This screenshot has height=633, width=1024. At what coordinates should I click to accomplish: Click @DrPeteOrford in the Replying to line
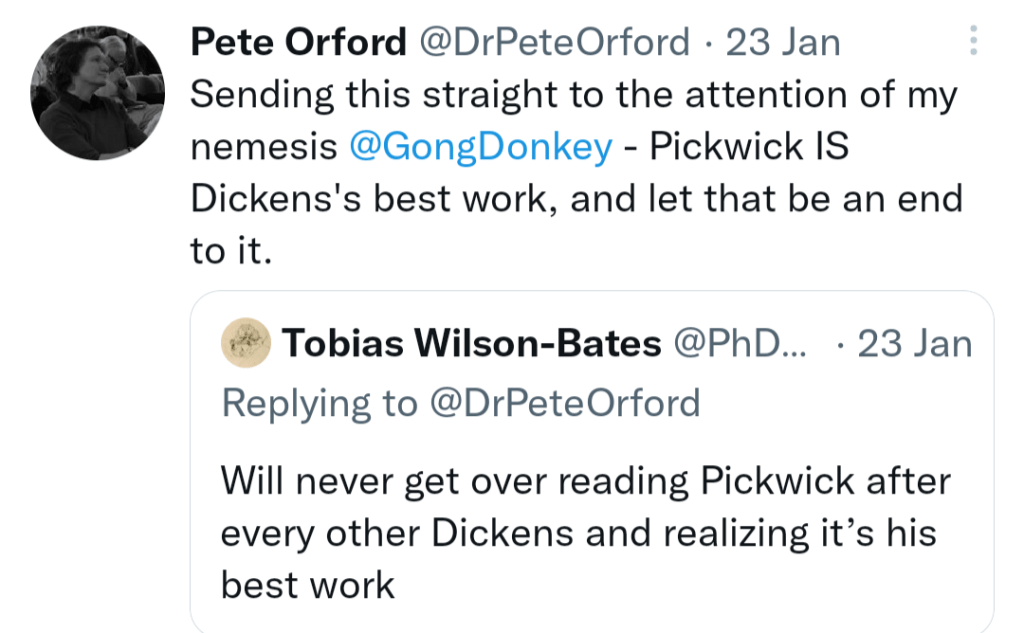pyautogui.click(x=565, y=403)
